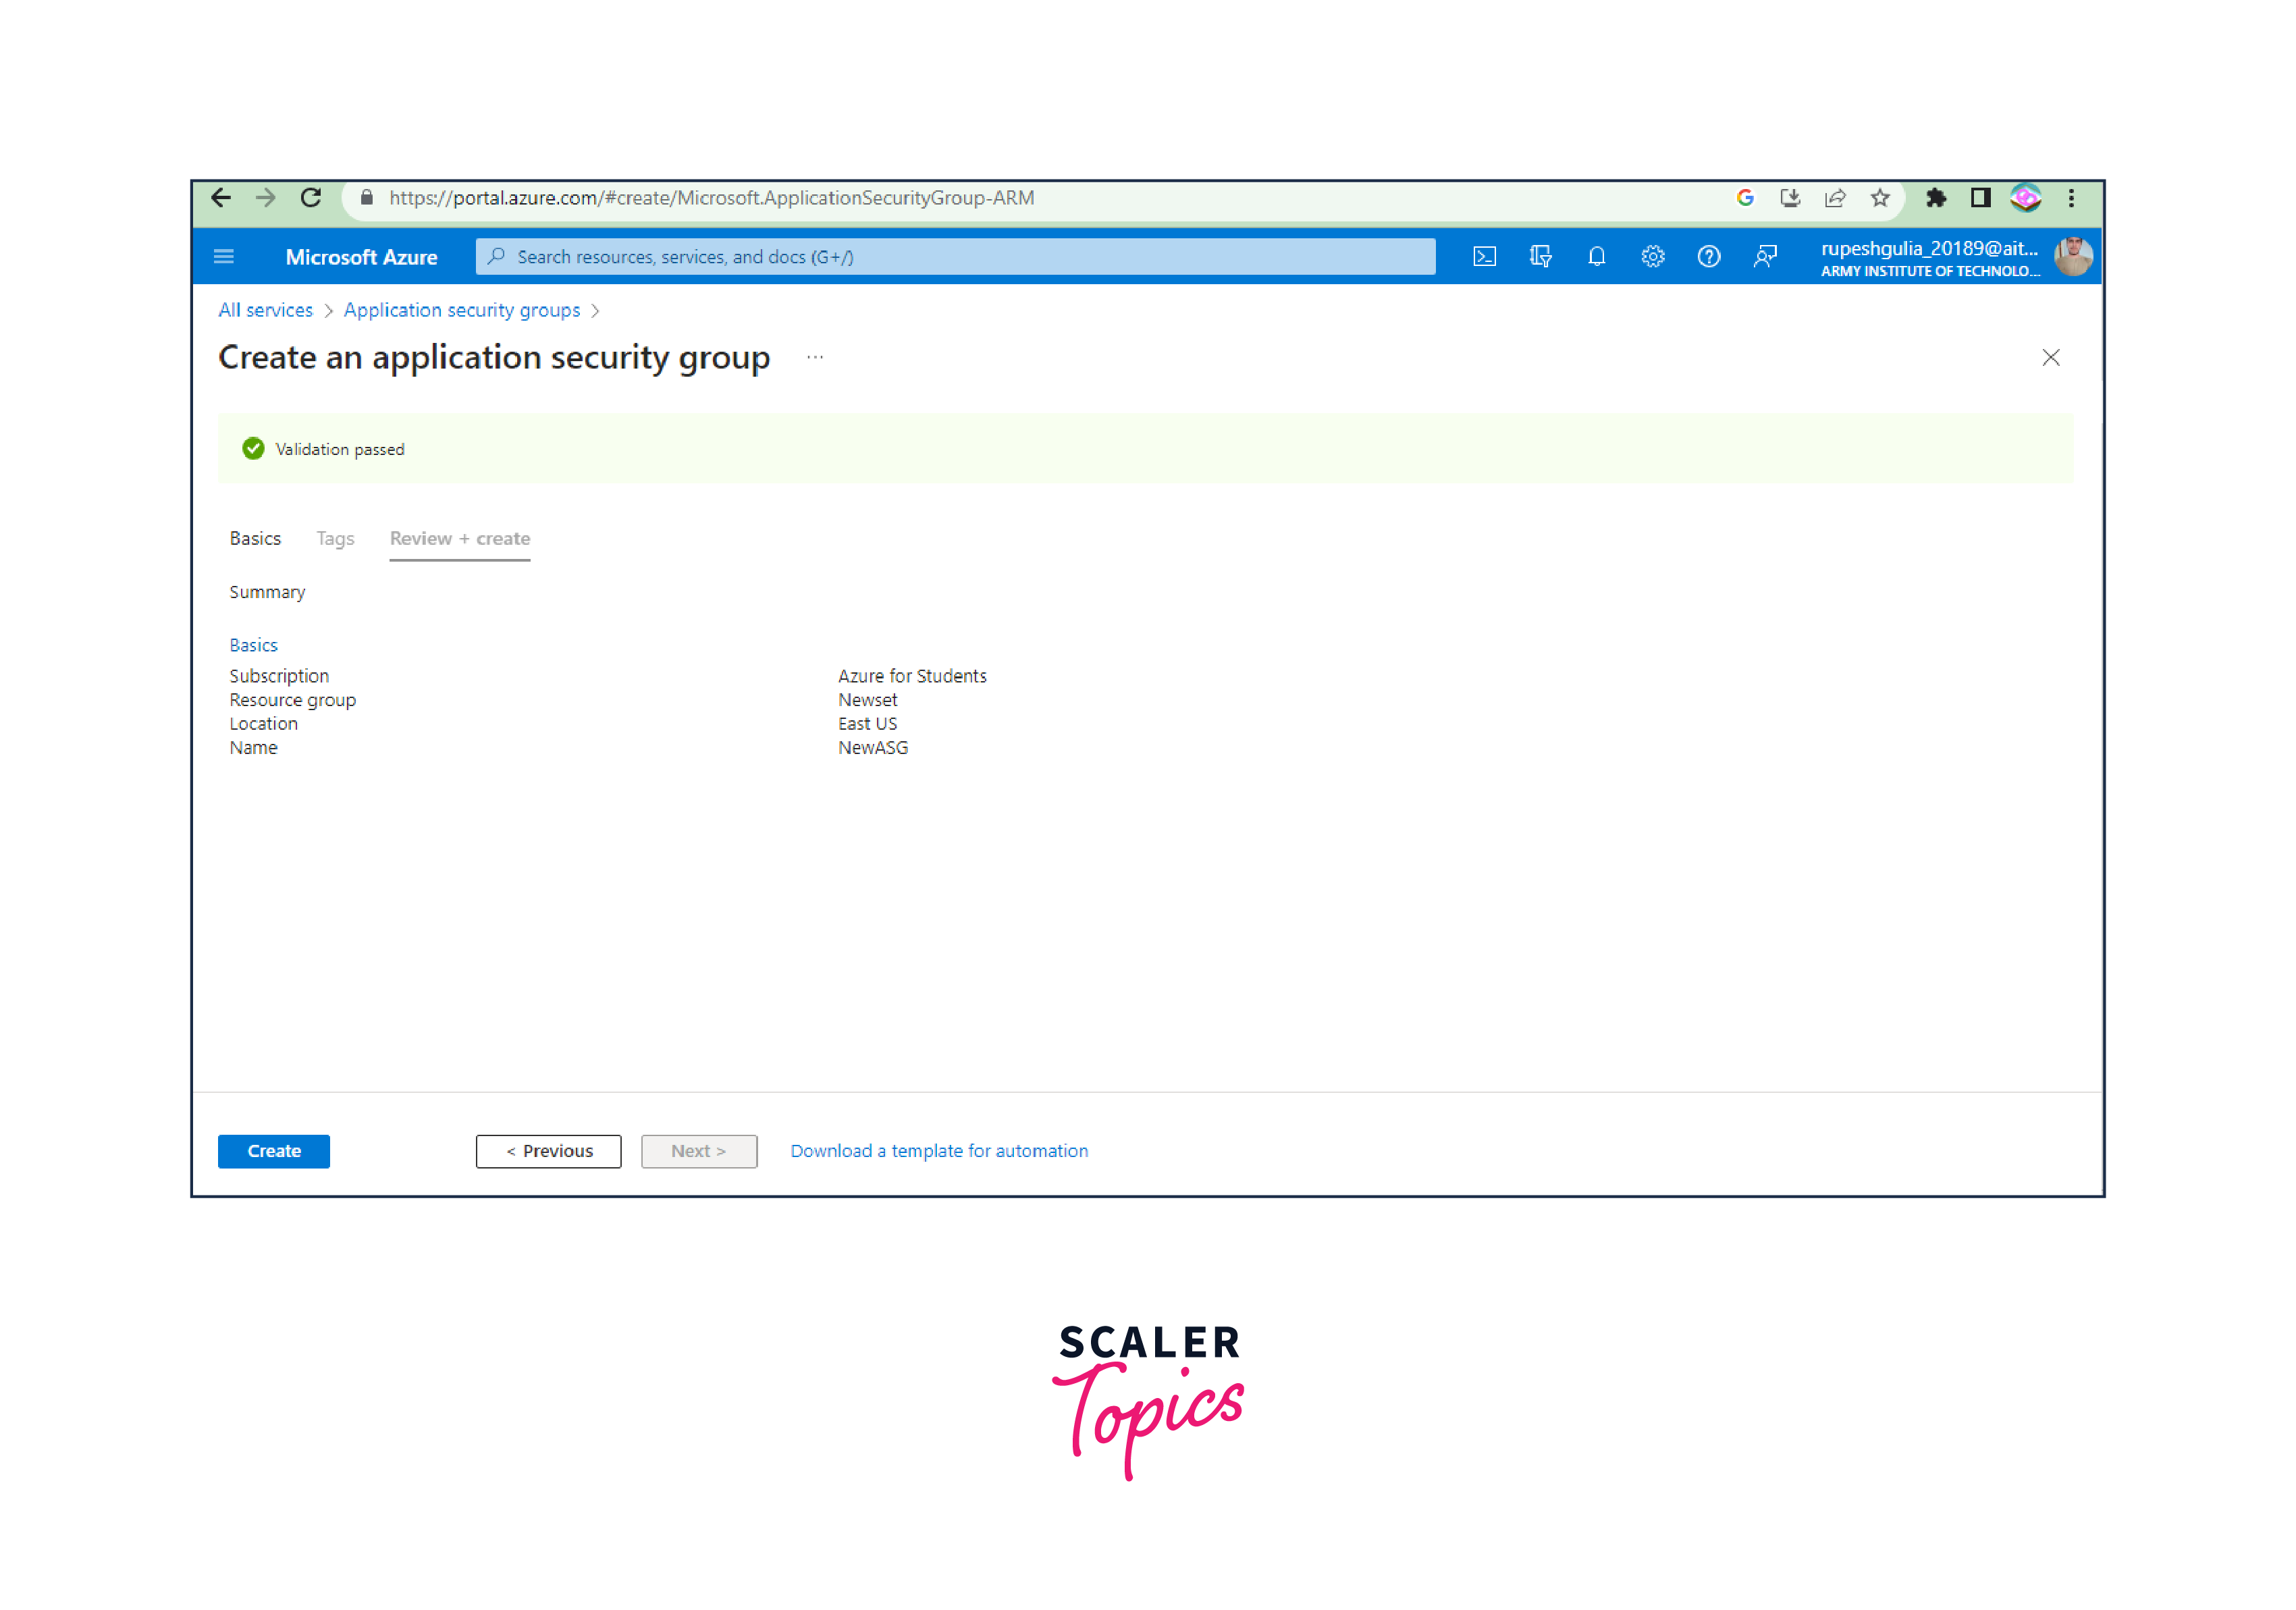
Task: Open the Tags tab
Action: coord(333,537)
